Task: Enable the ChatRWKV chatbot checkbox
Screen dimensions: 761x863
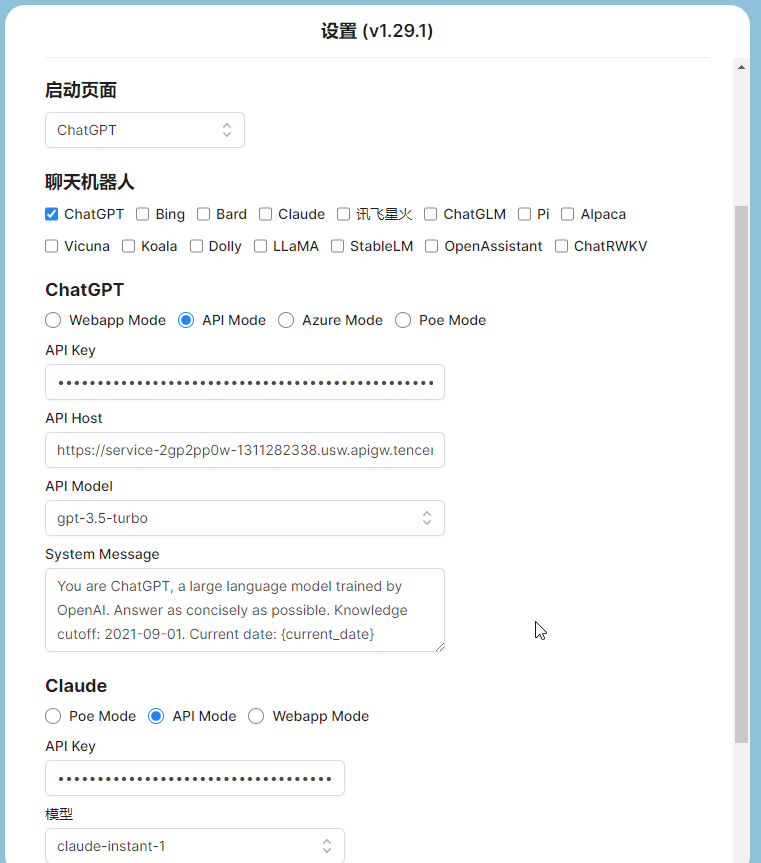Action: click(x=561, y=246)
